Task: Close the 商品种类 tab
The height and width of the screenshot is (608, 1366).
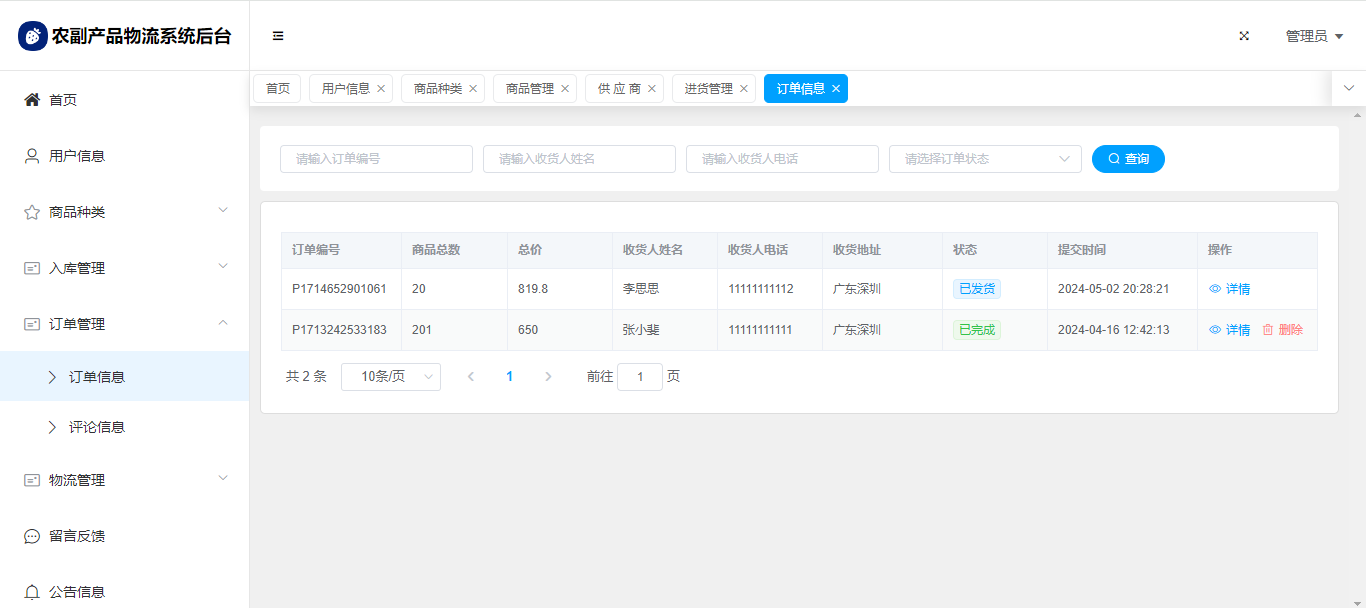Action: point(473,89)
